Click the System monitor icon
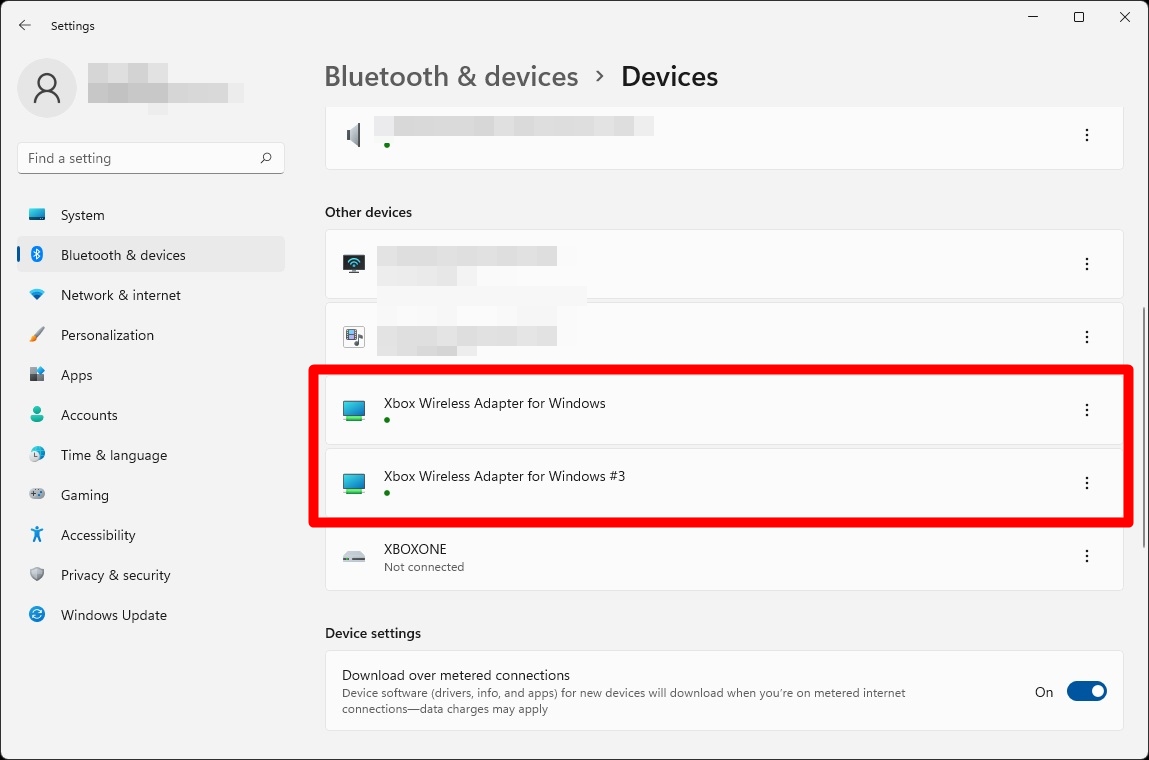The width and height of the screenshot is (1149, 760). pos(37,214)
